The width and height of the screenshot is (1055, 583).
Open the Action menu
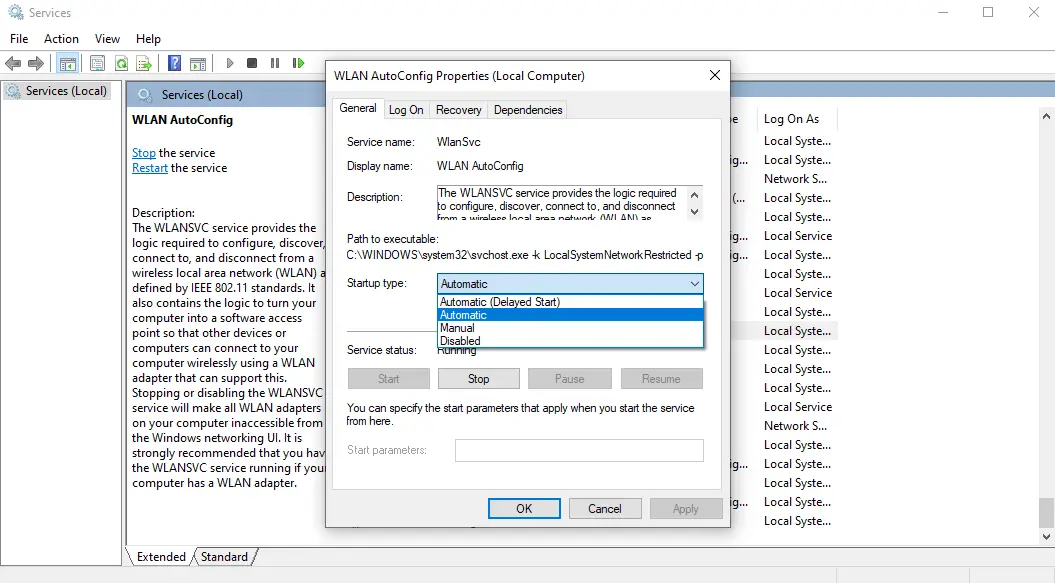[61, 39]
